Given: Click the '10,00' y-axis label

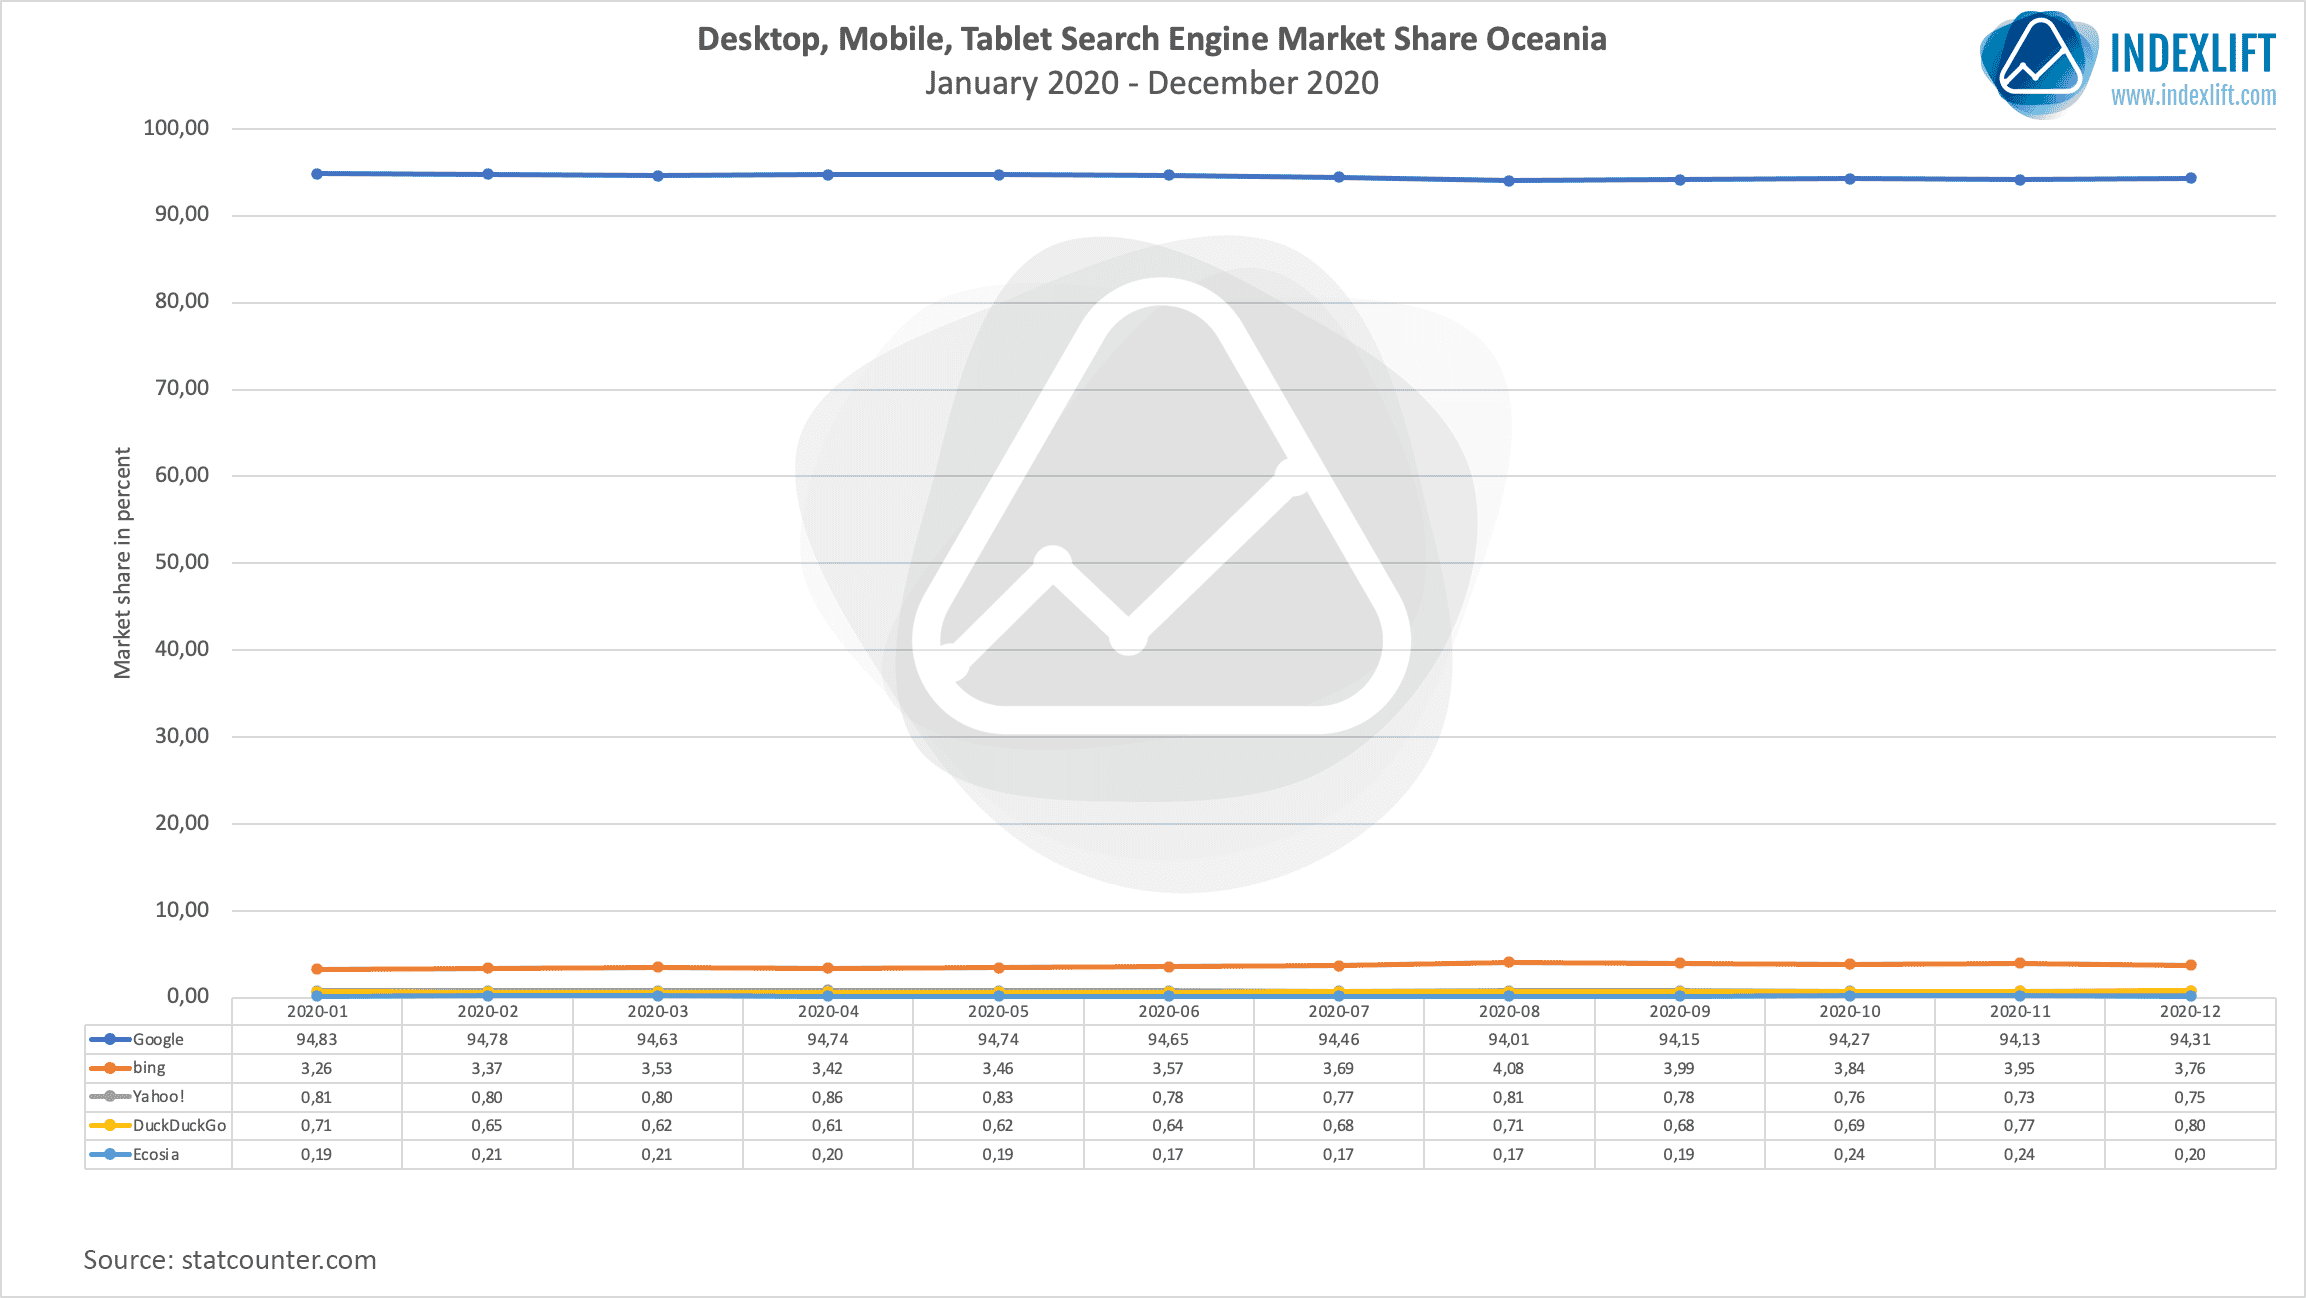Looking at the screenshot, I should 182,910.
